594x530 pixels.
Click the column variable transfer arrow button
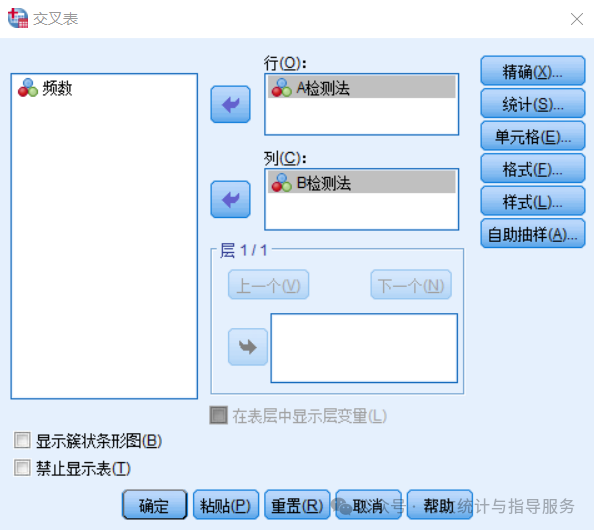click(x=230, y=199)
